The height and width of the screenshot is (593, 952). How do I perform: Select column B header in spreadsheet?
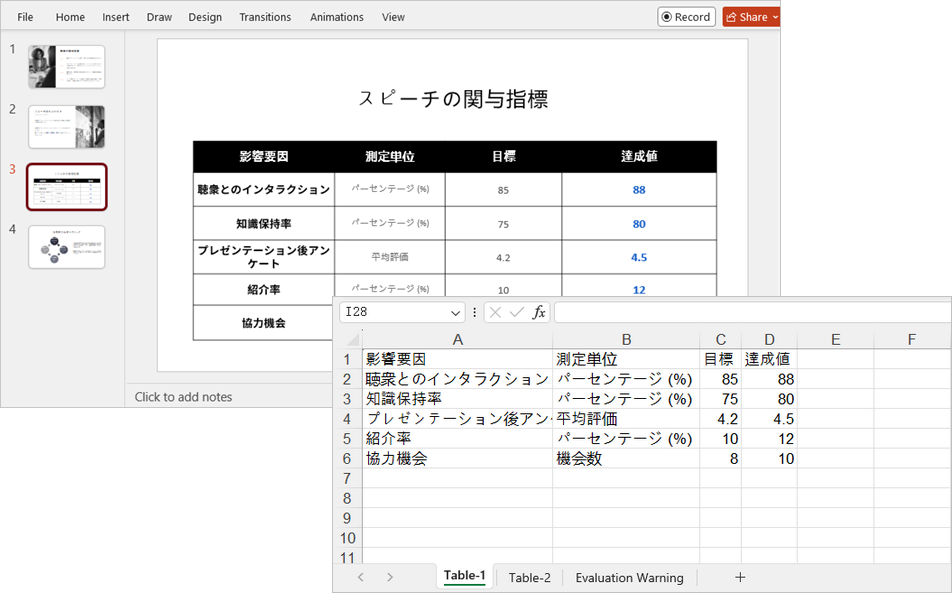(626, 339)
